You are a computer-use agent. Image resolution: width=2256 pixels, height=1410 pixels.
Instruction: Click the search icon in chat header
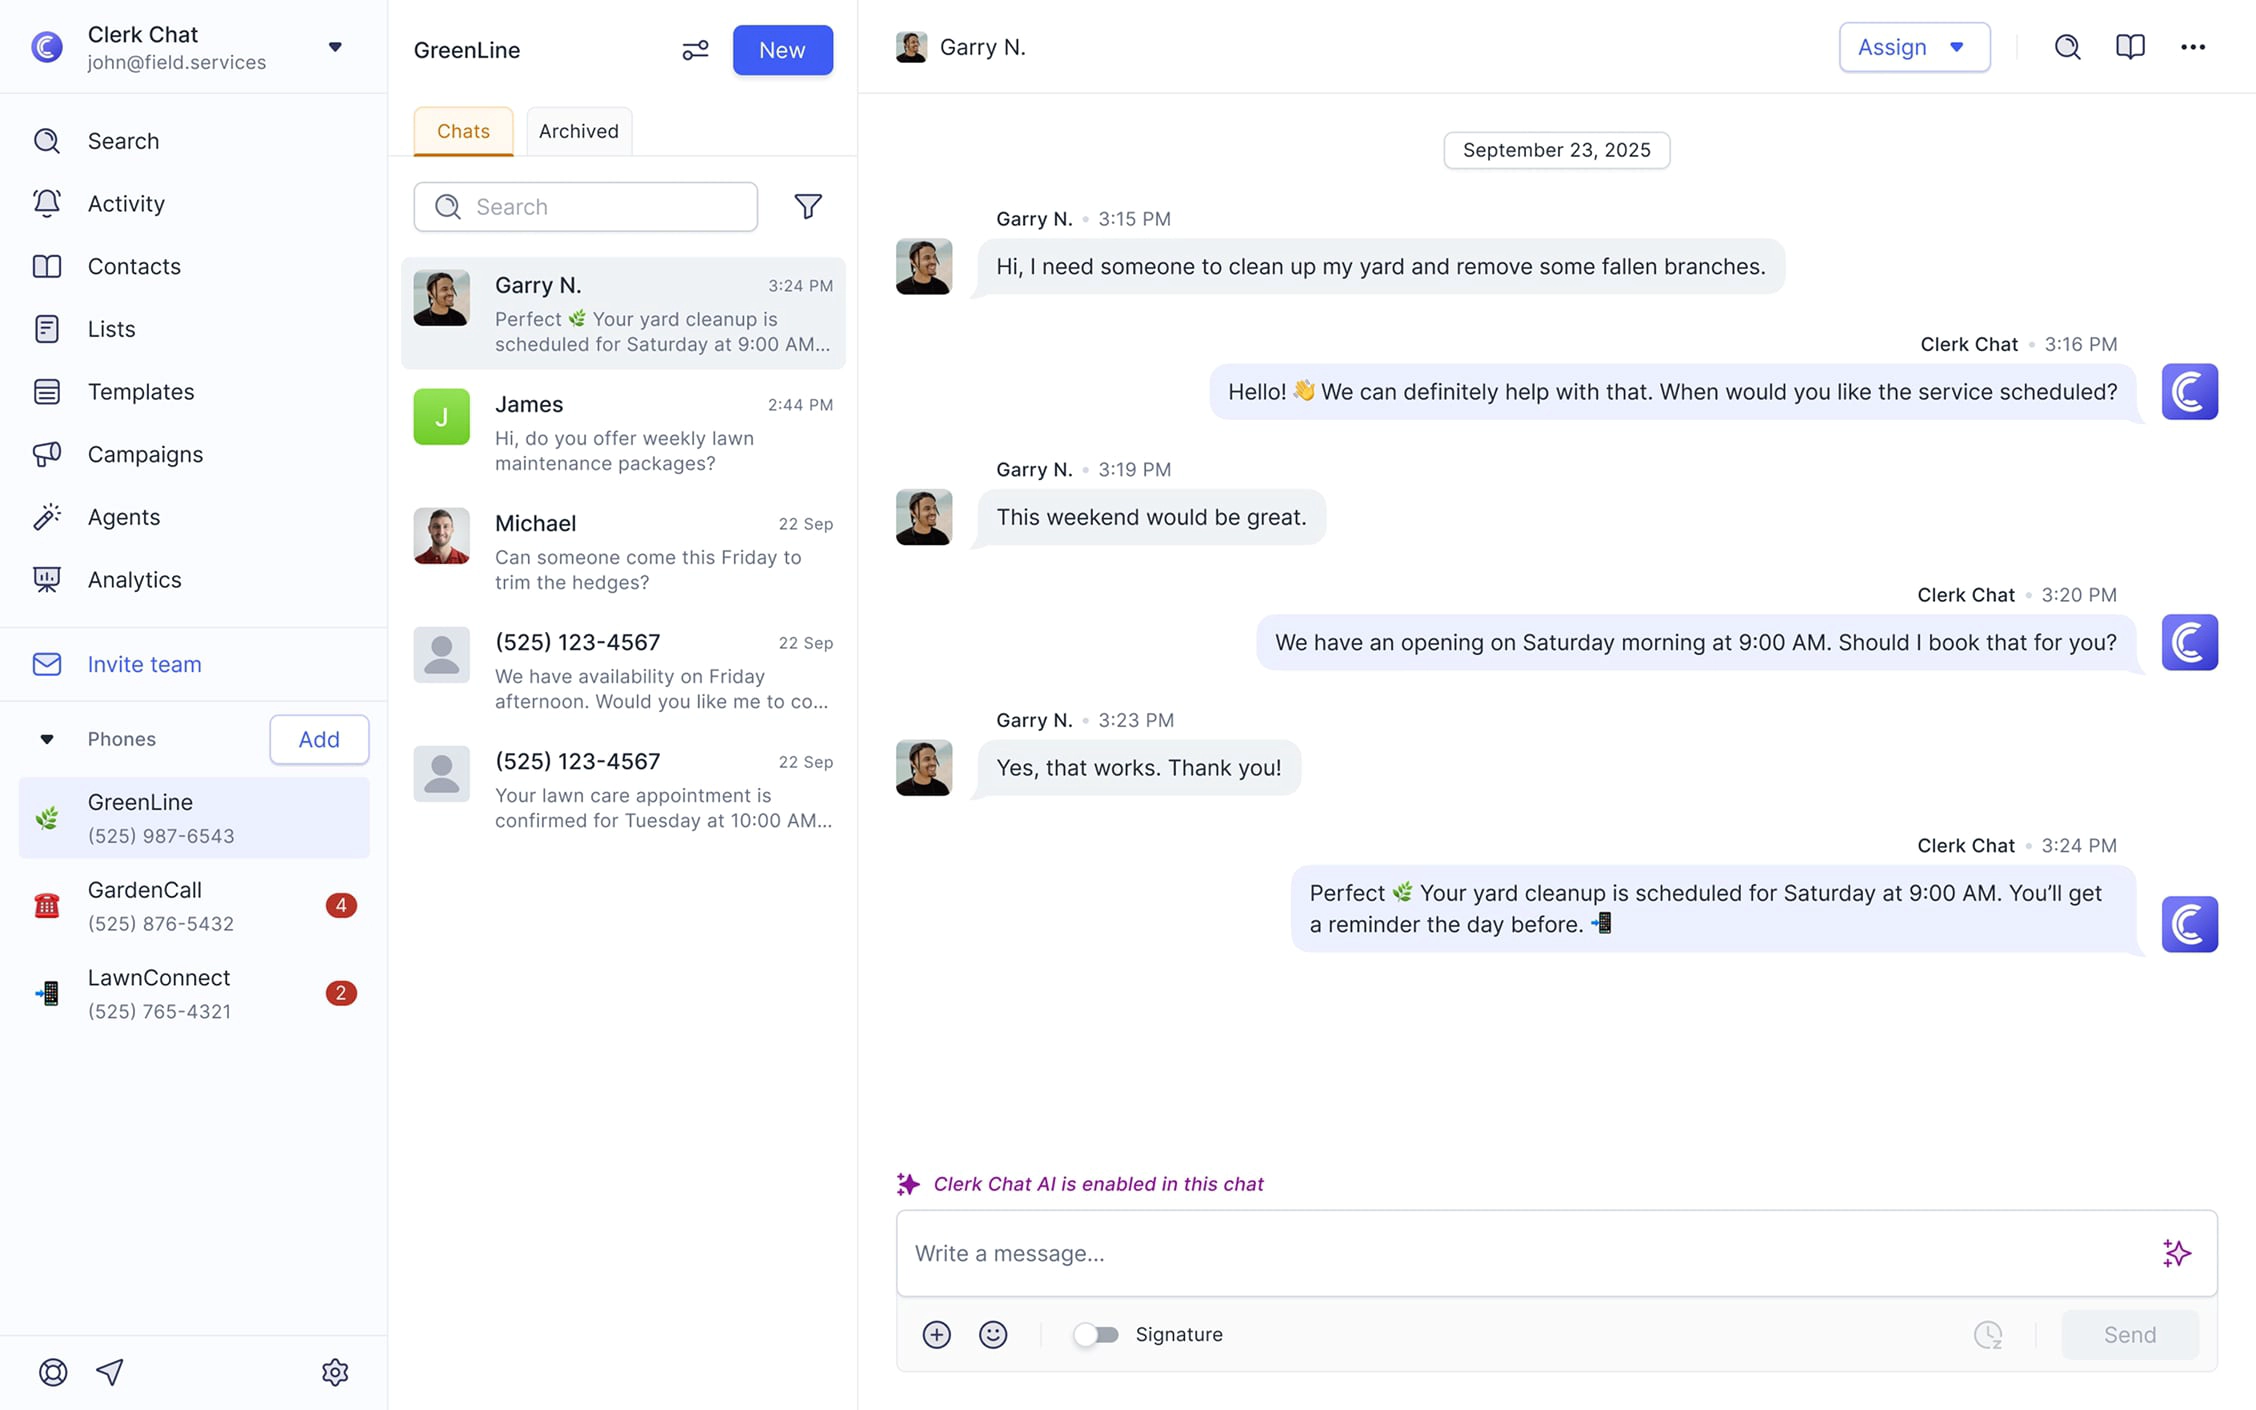(2067, 47)
